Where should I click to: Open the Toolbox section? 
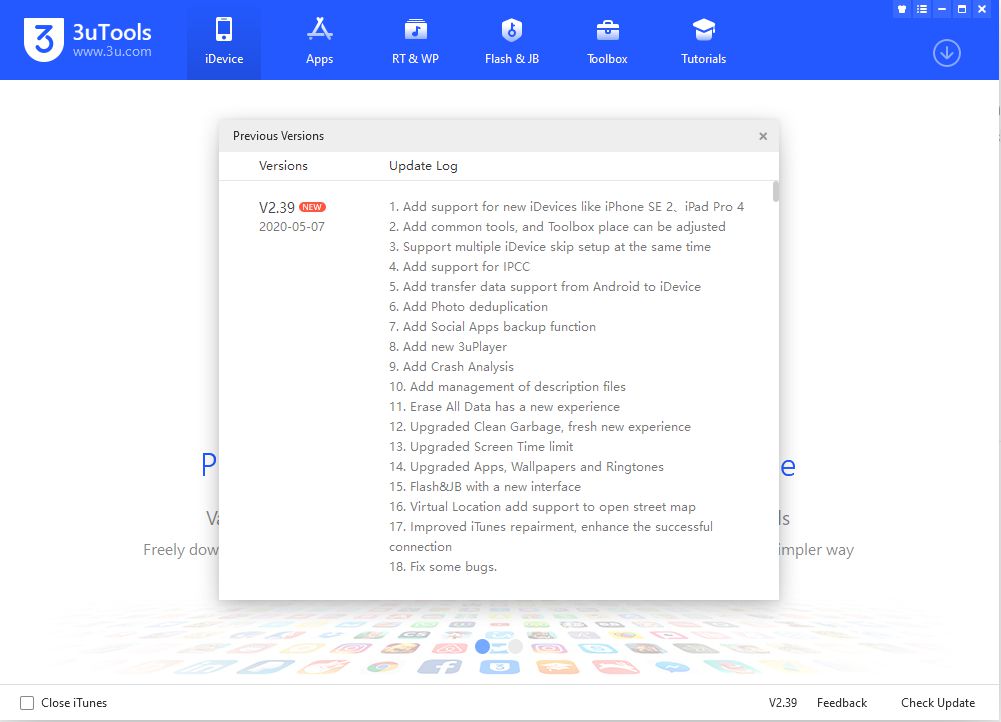coord(607,41)
